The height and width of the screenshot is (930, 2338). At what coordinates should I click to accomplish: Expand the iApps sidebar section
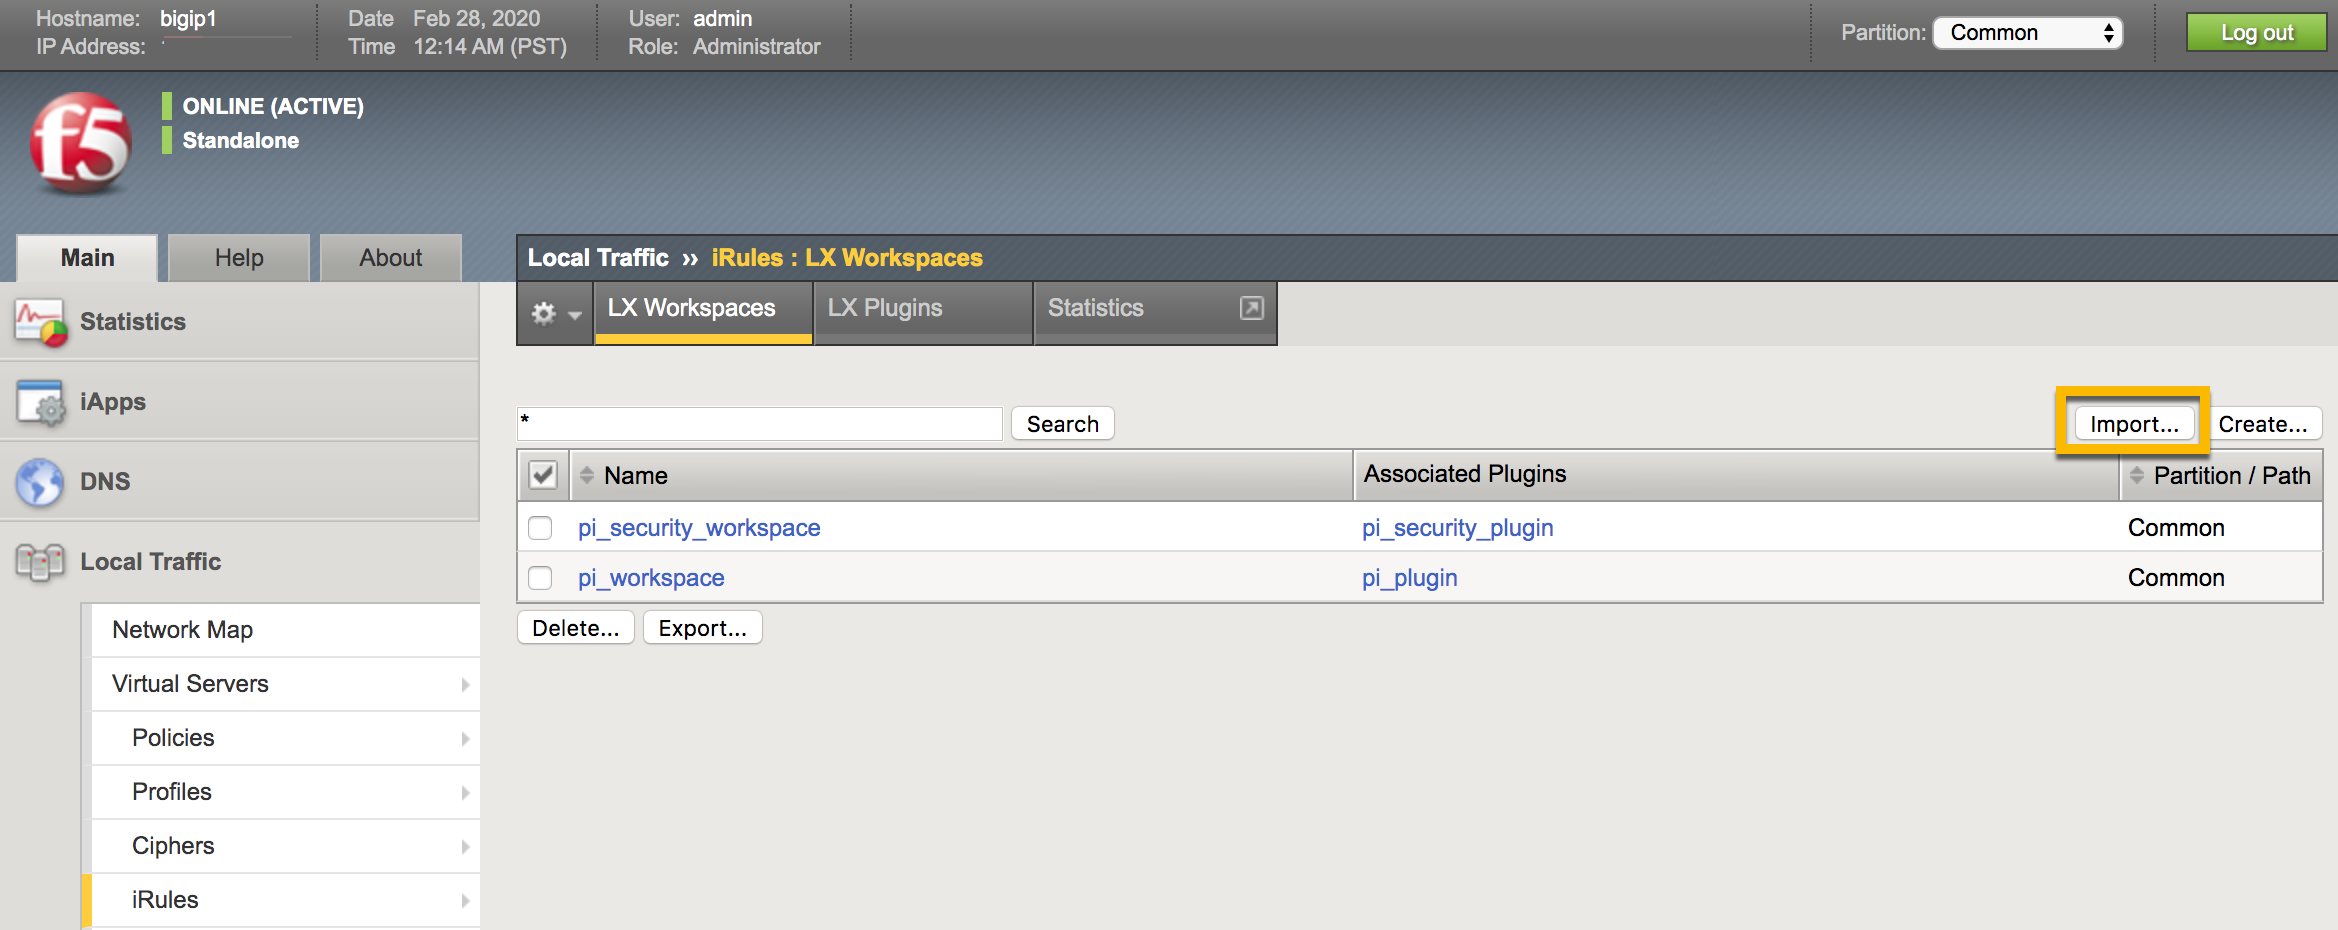[240, 402]
